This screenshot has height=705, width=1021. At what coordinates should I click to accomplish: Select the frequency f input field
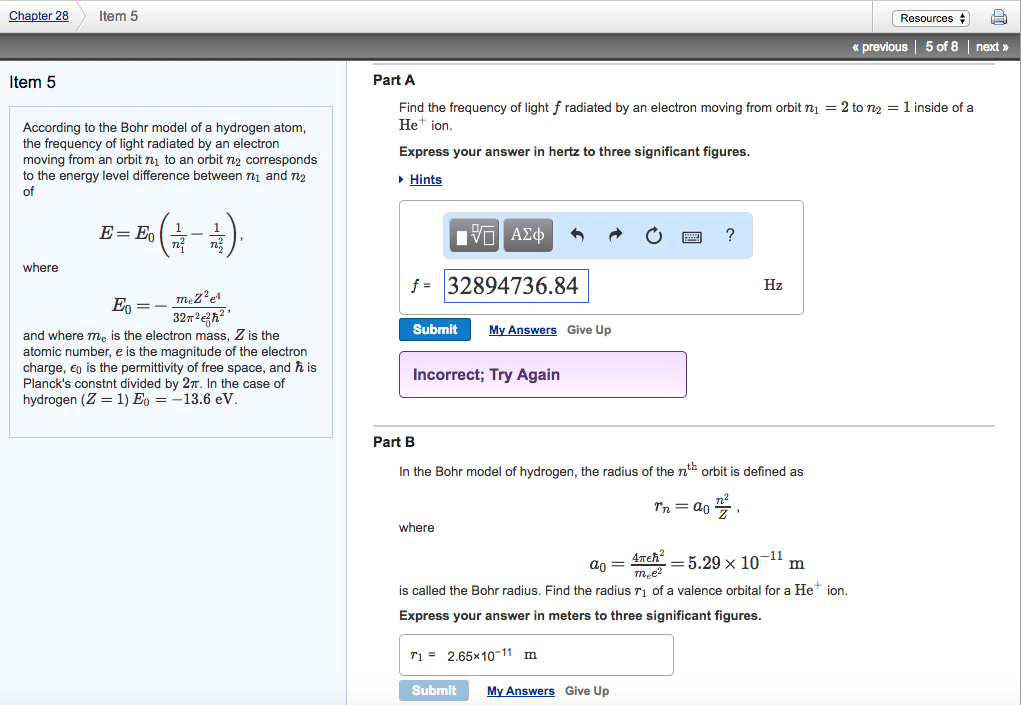[516, 285]
